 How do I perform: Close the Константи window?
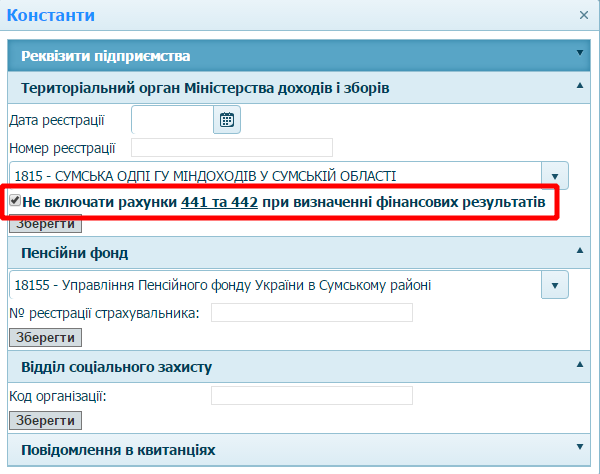pyautogui.click(x=584, y=15)
